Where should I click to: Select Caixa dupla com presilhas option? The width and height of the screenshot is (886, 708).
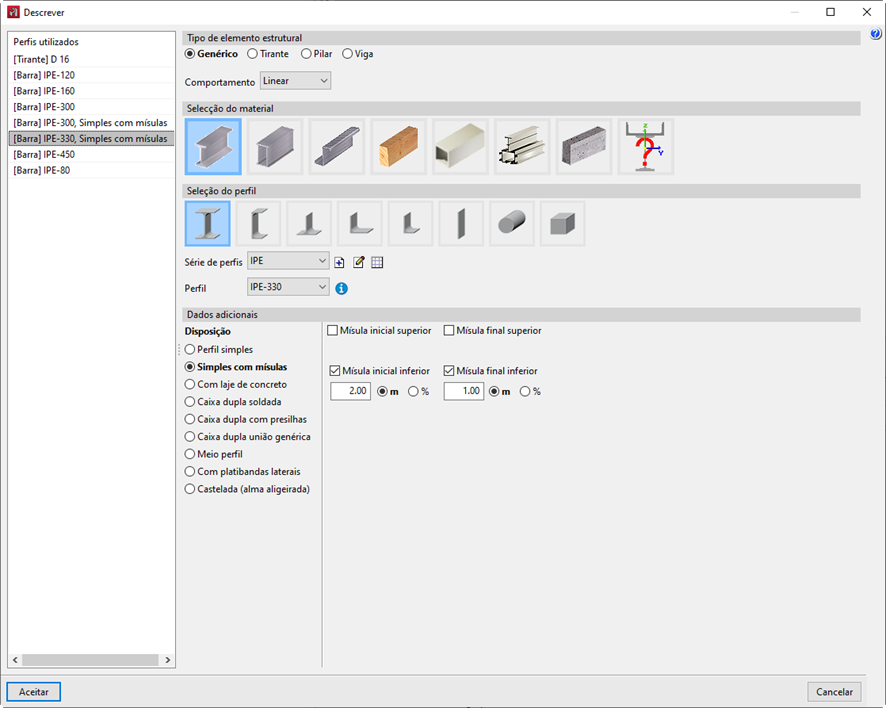pos(246,419)
